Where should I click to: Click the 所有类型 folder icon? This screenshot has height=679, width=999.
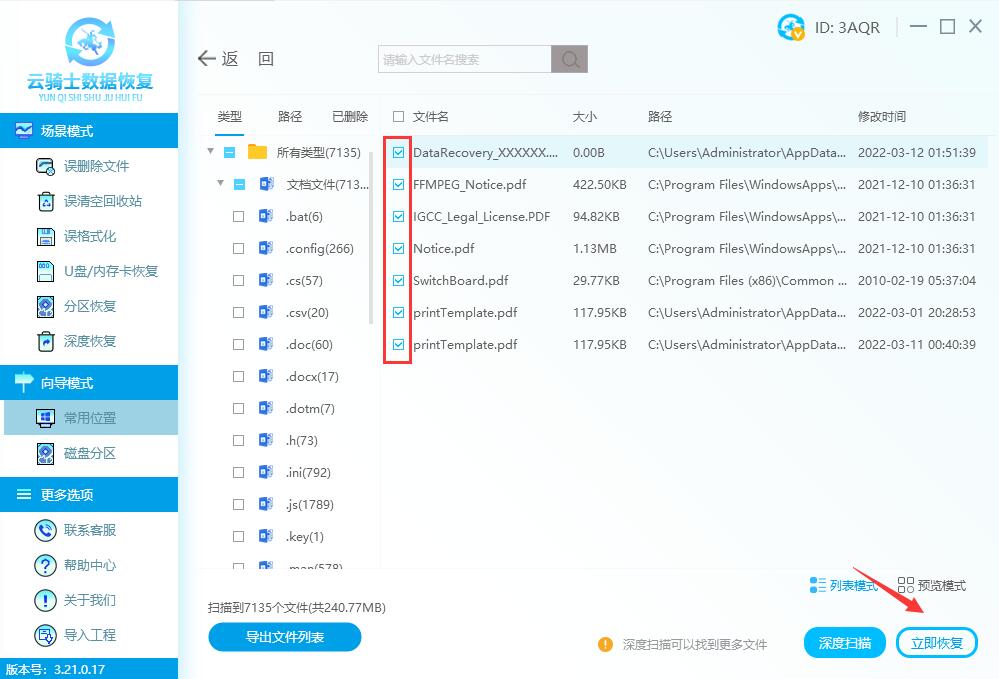pyautogui.click(x=257, y=152)
